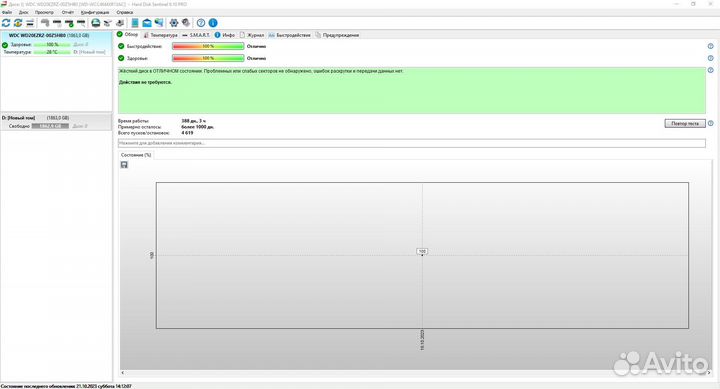The image size is (720, 389).
Task: Select the D: [Новый том] volume entry
Action: click(x=56, y=122)
